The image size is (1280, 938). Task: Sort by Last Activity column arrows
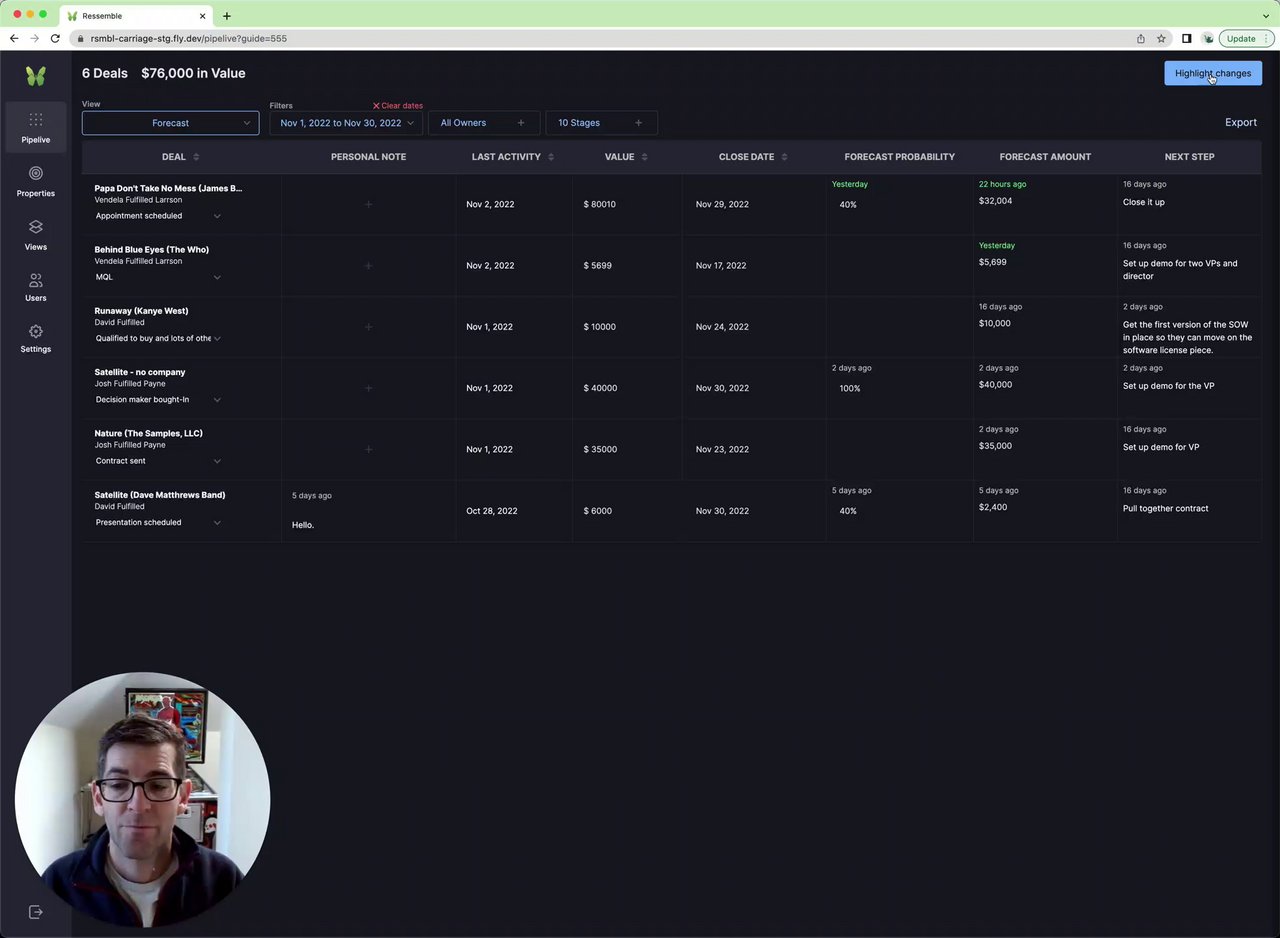tap(551, 157)
